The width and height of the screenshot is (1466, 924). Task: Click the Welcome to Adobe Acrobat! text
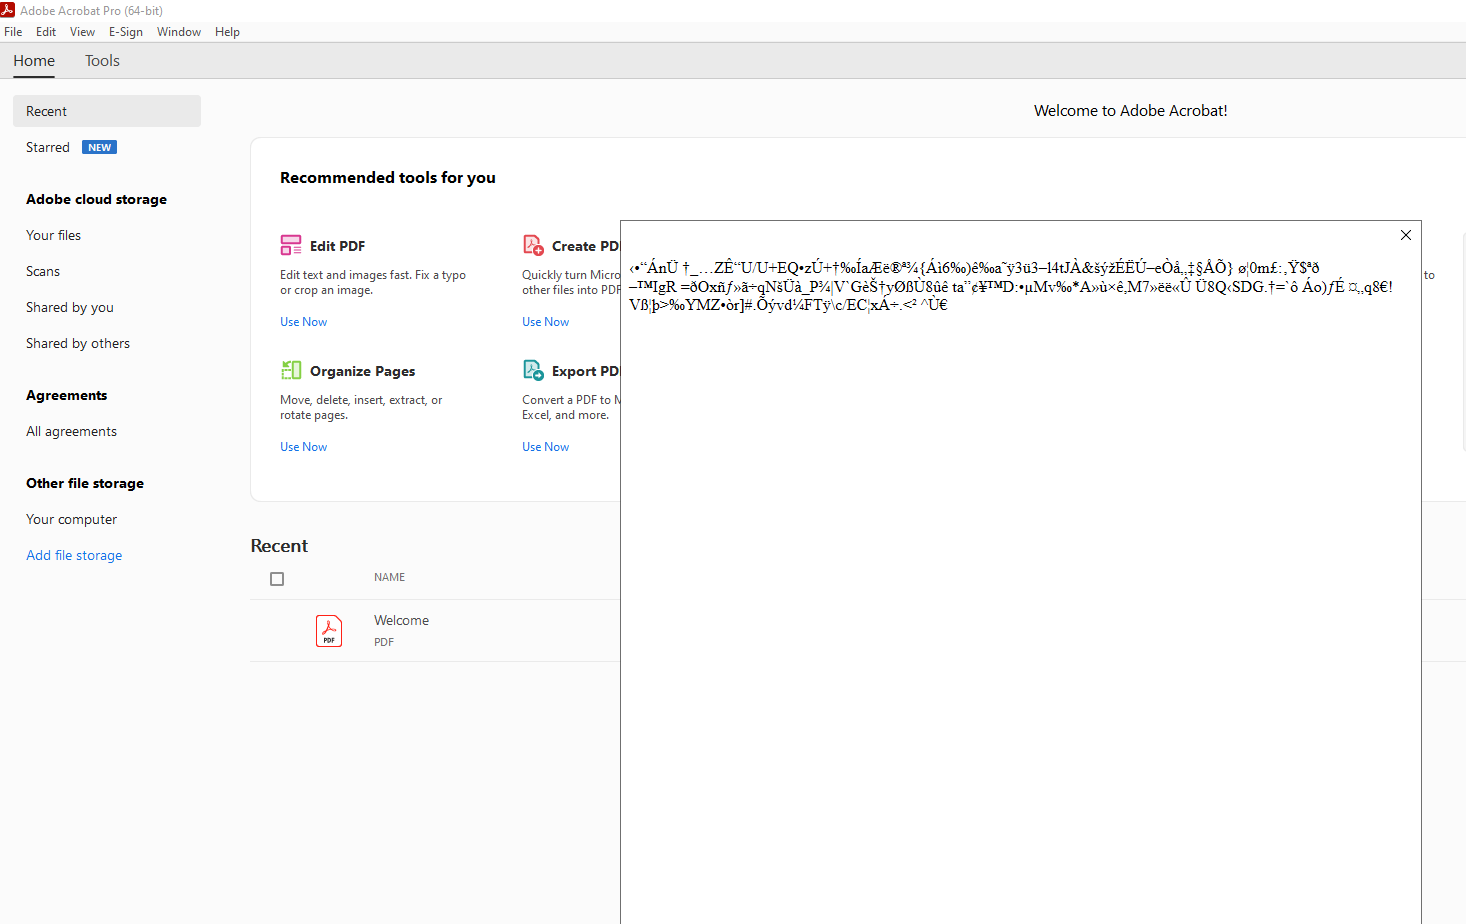pos(1130,111)
